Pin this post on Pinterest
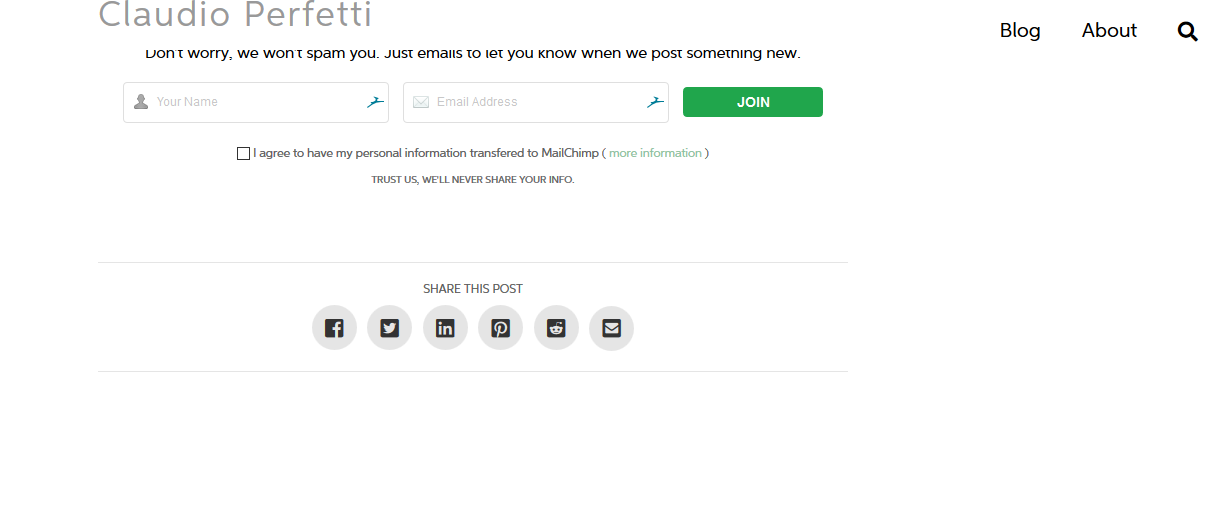The height and width of the screenshot is (507, 1210). [x=501, y=328]
